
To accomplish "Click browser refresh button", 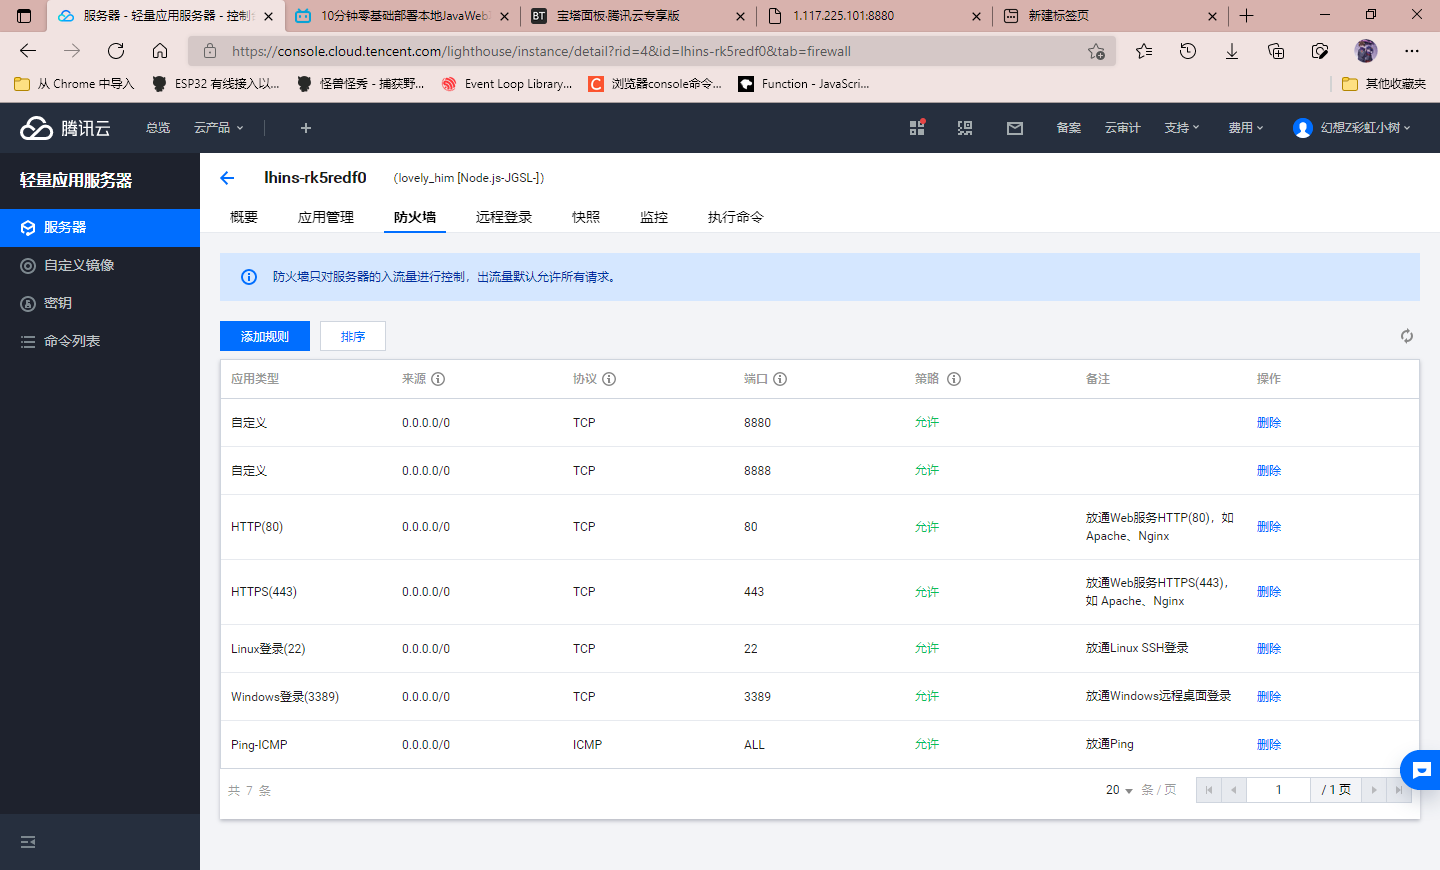I will pos(116,51).
